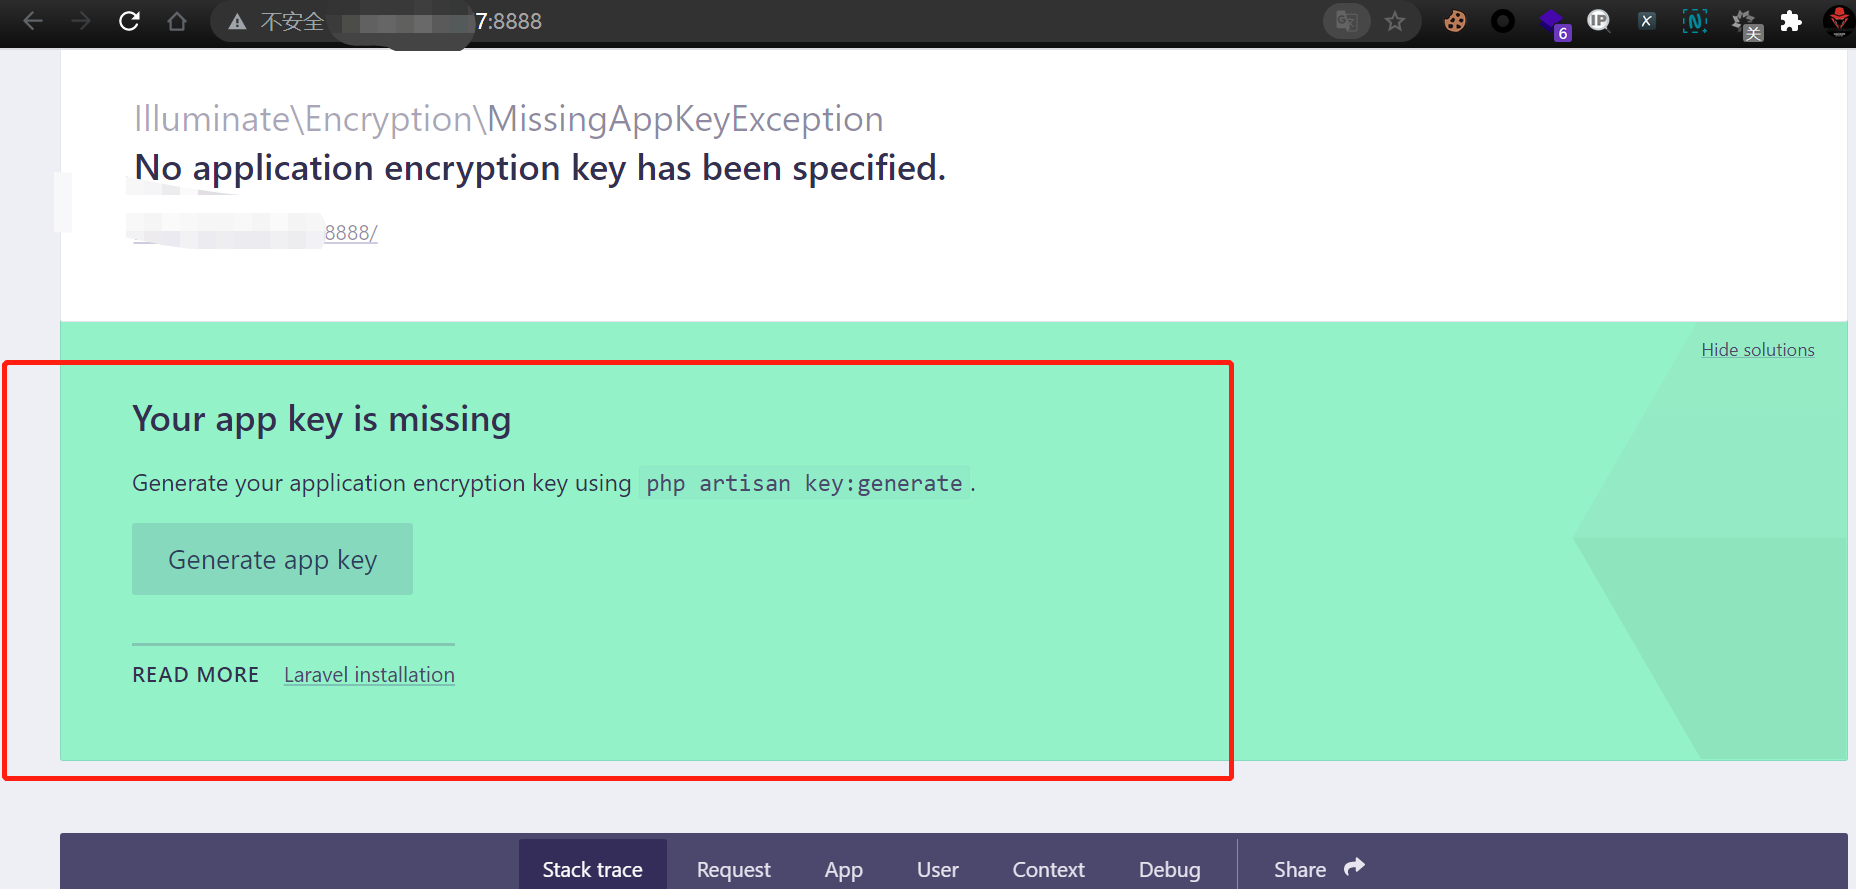The height and width of the screenshot is (889, 1856).
Task: Open the teal N capture extension
Action: point(1695,21)
